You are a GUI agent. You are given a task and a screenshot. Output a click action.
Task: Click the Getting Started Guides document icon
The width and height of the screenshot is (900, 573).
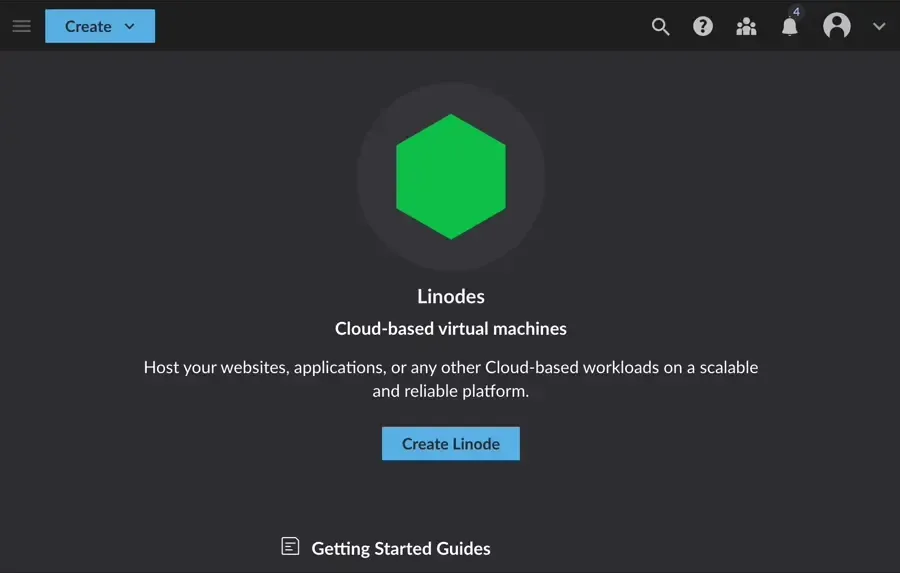coord(290,546)
